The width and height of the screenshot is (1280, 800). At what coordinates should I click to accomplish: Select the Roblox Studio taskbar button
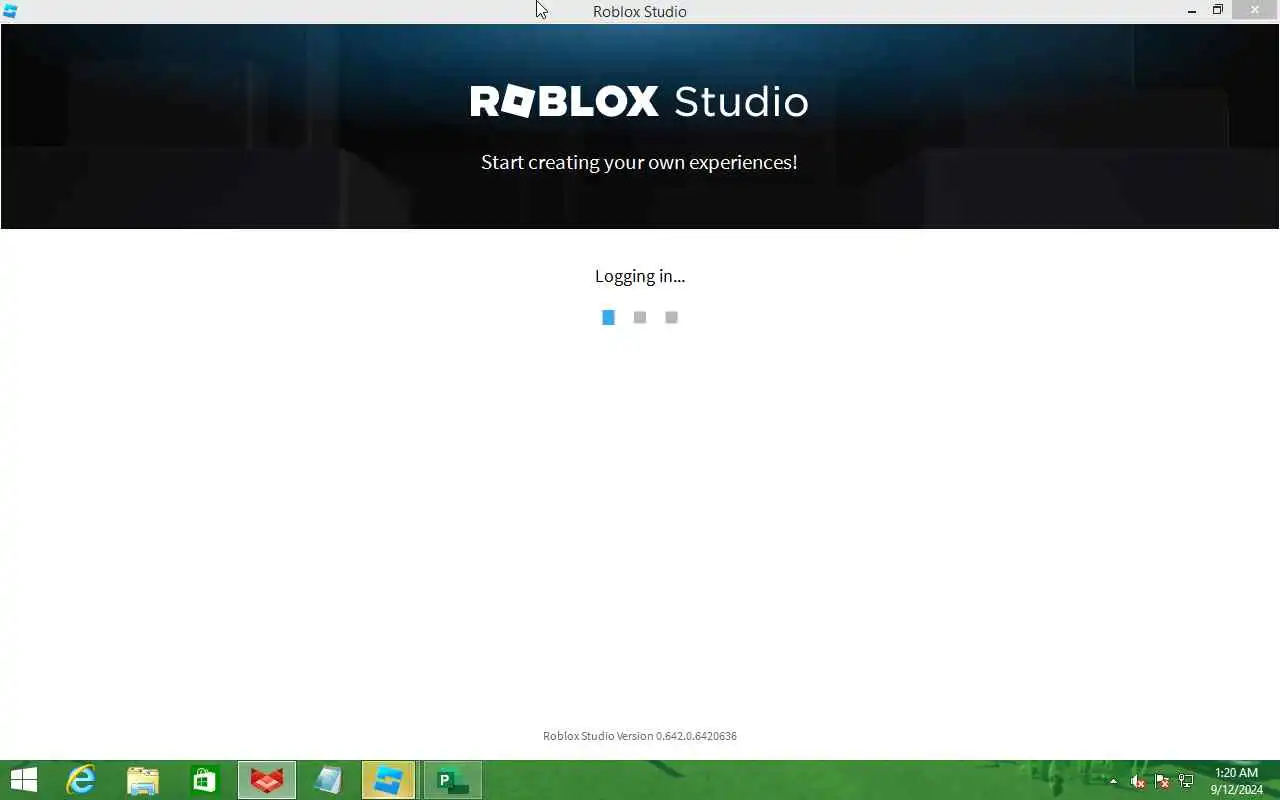(x=388, y=780)
